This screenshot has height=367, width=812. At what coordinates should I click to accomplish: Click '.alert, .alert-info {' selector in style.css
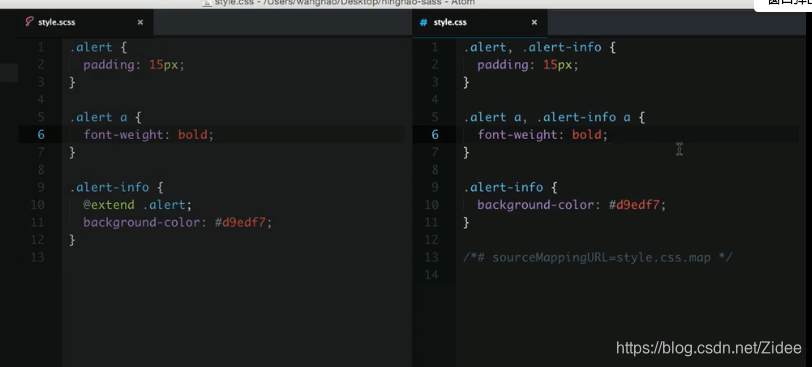pyautogui.click(x=540, y=47)
